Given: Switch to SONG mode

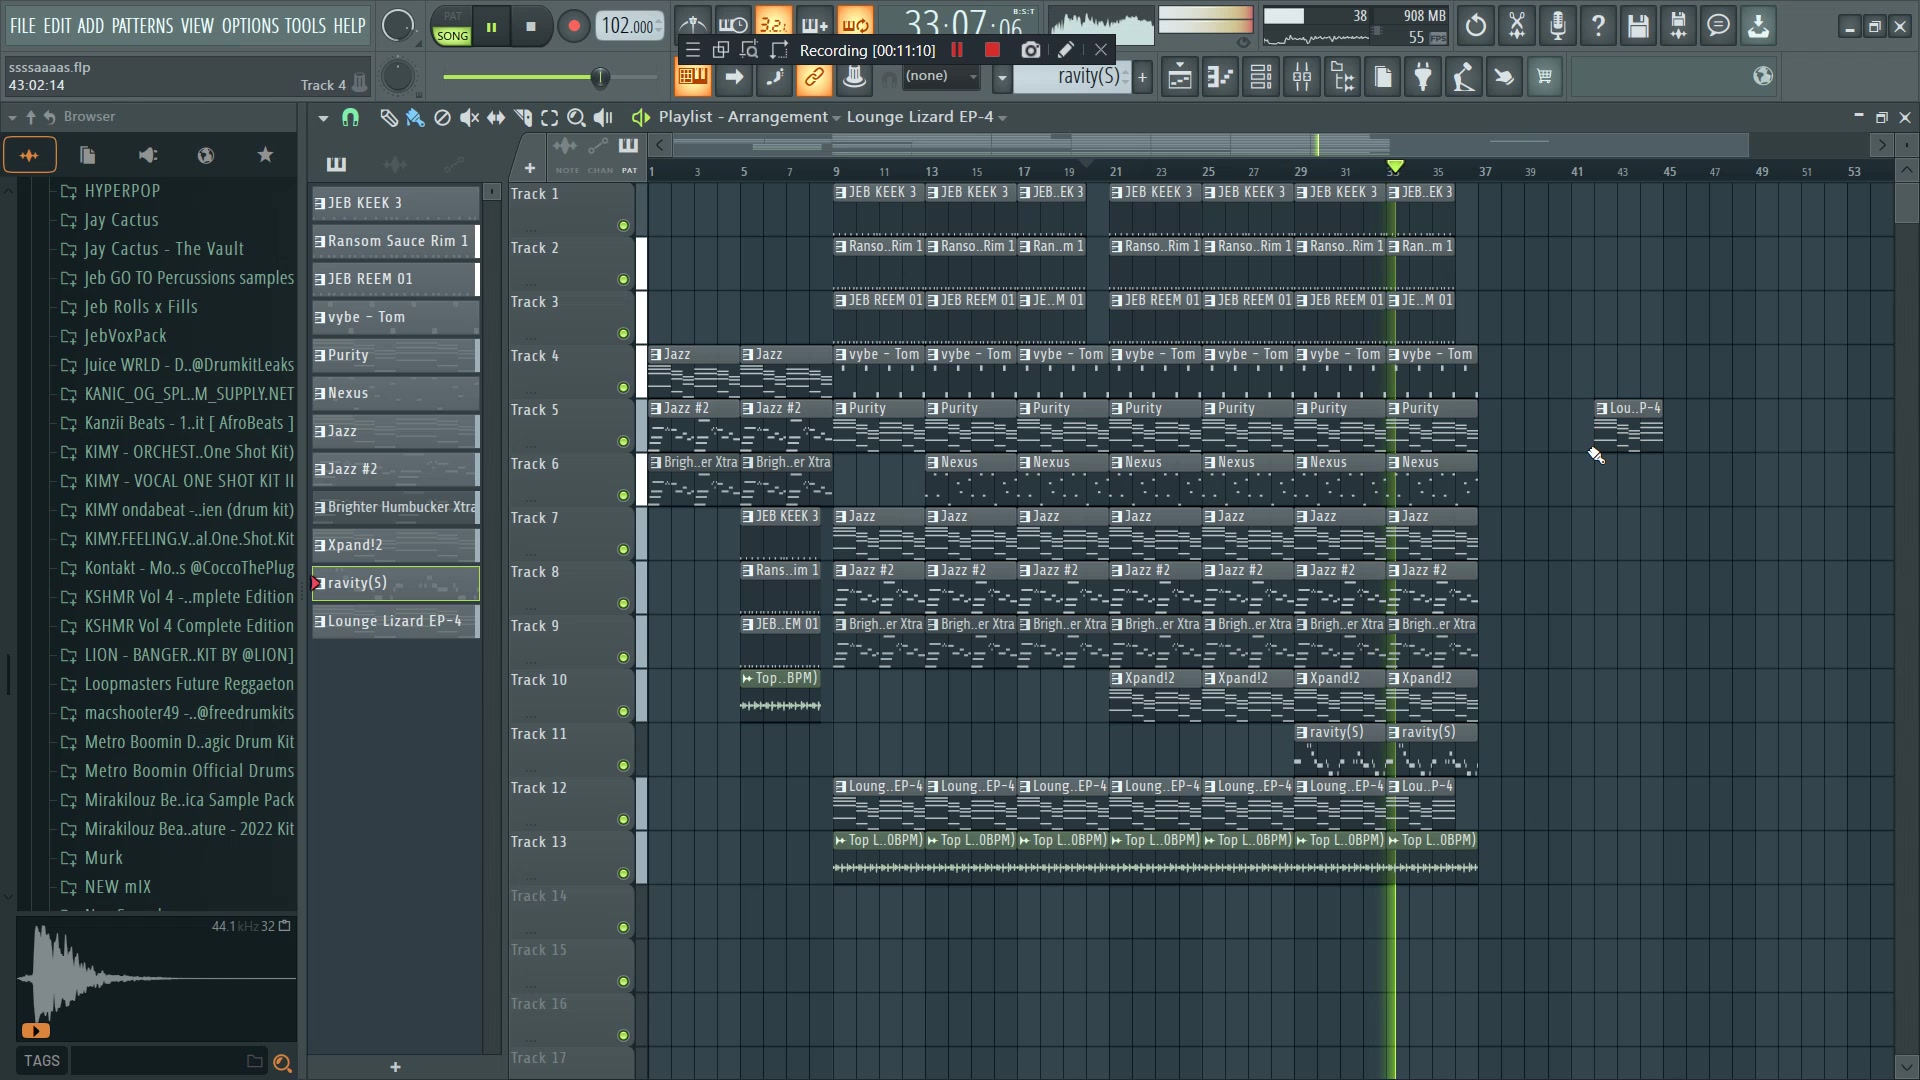Looking at the screenshot, I should [x=452, y=35].
